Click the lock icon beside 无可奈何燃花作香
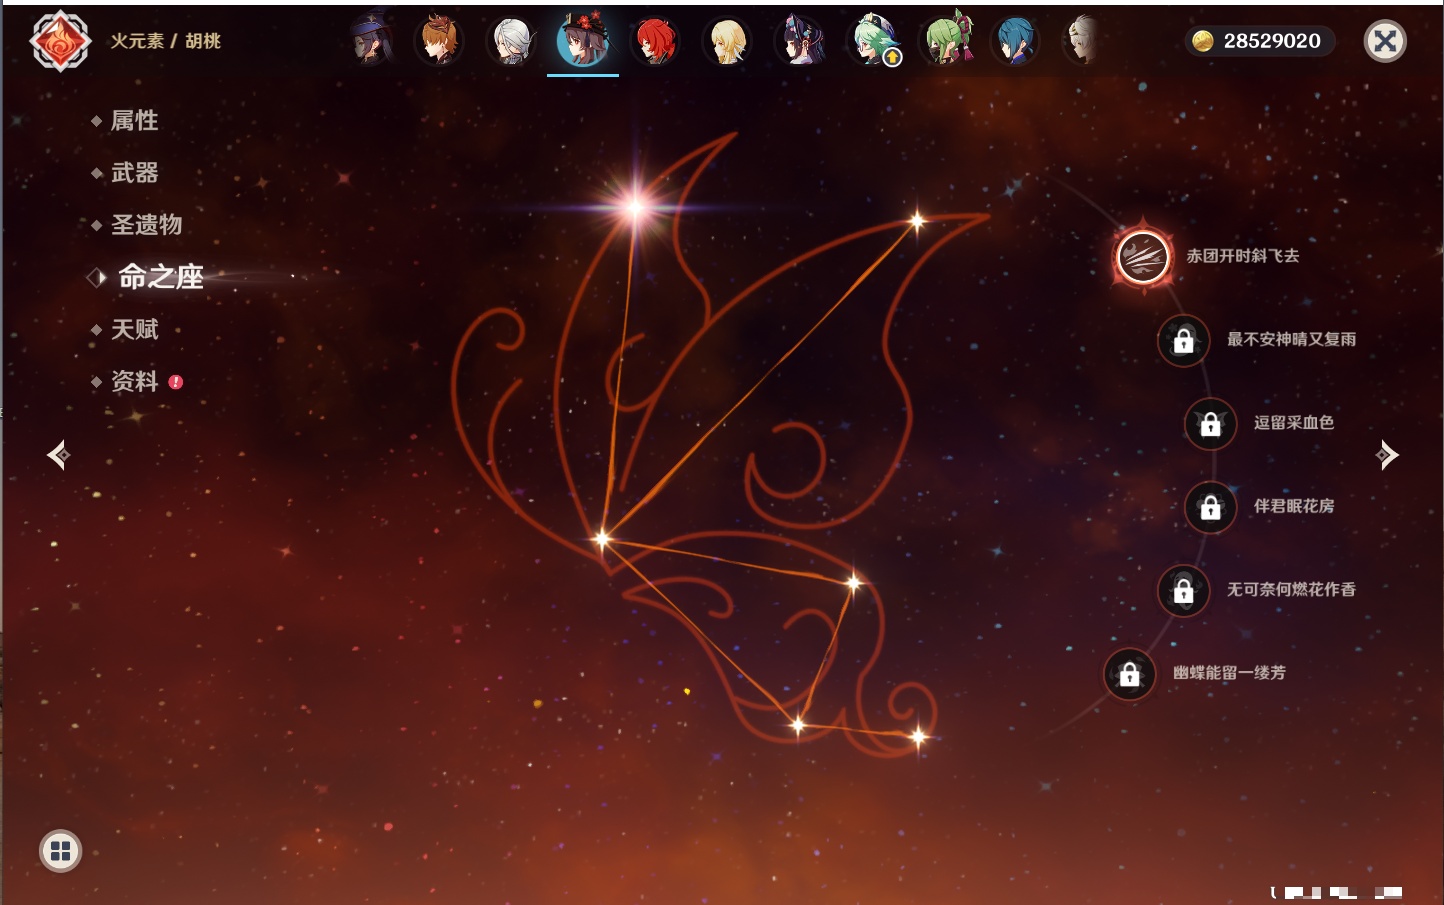The width and height of the screenshot is (1444, 905). (x=1183, y=590)
